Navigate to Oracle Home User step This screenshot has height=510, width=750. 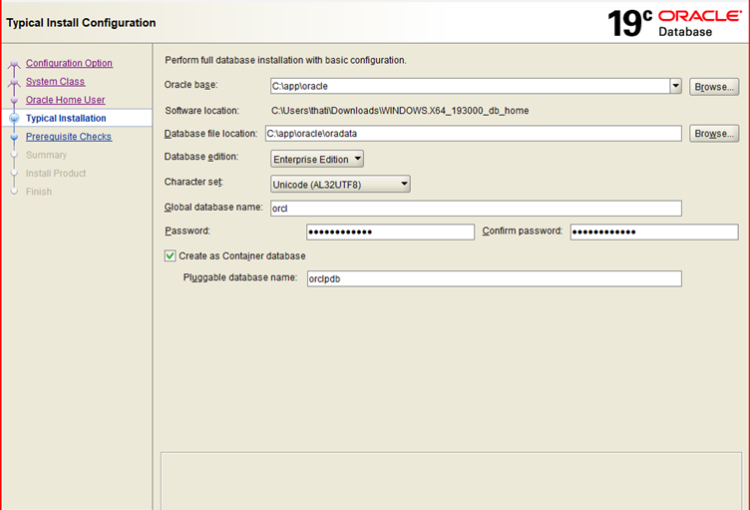tap(65, 100)
